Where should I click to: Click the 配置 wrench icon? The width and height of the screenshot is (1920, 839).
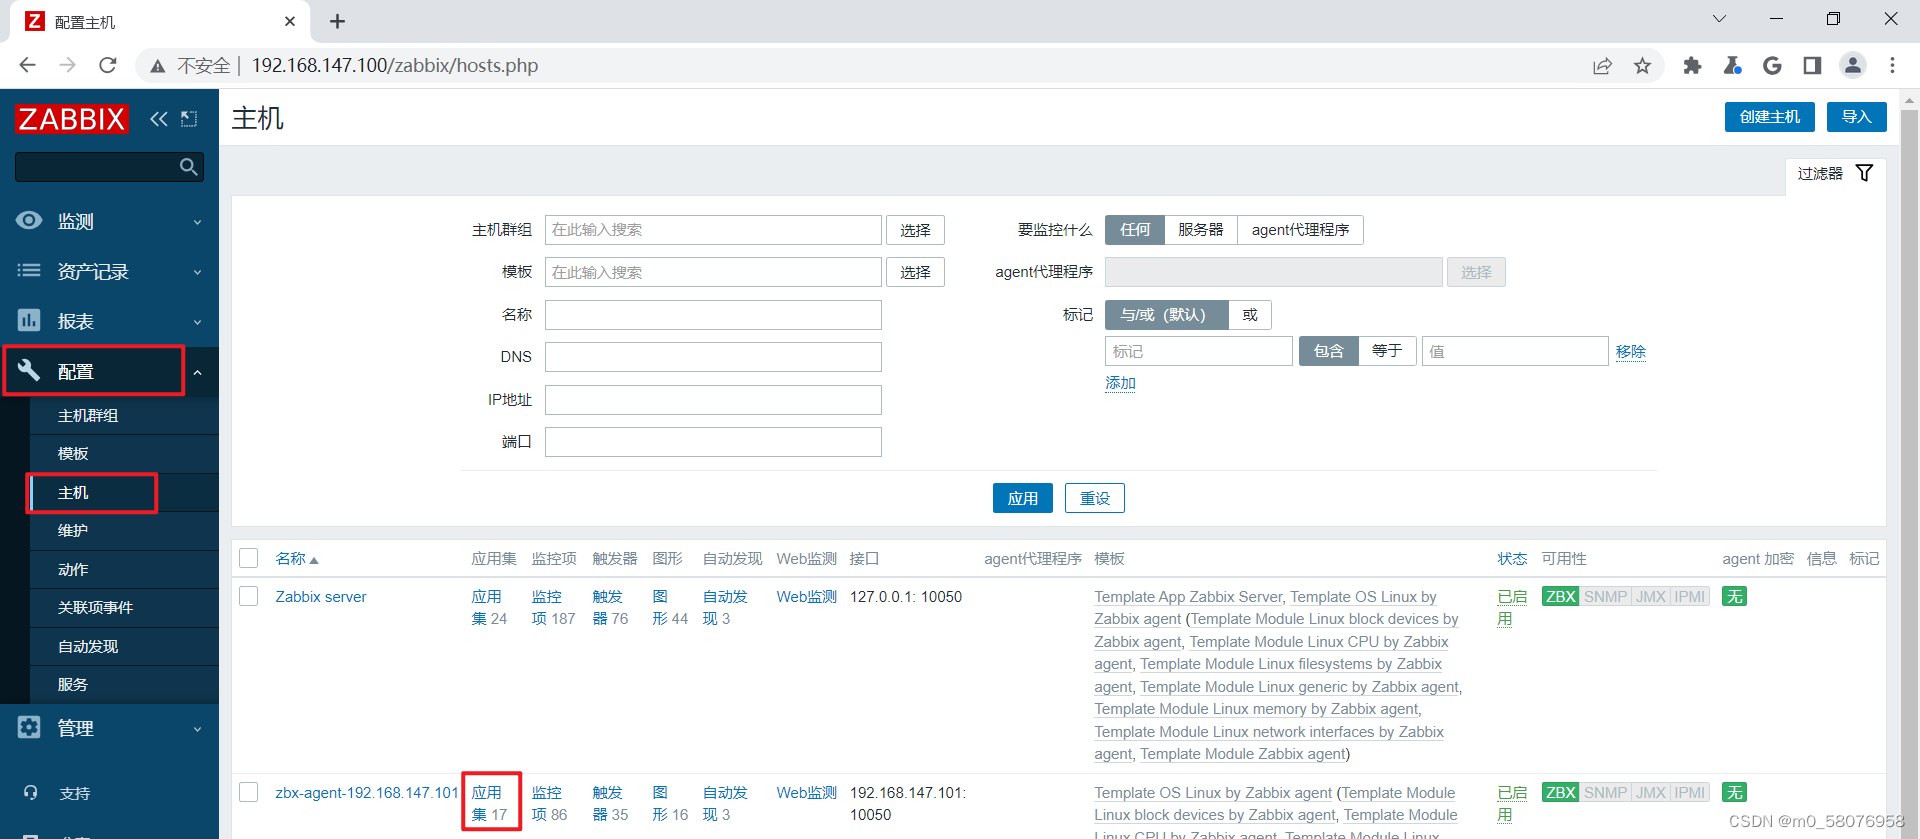pos(29,370)
